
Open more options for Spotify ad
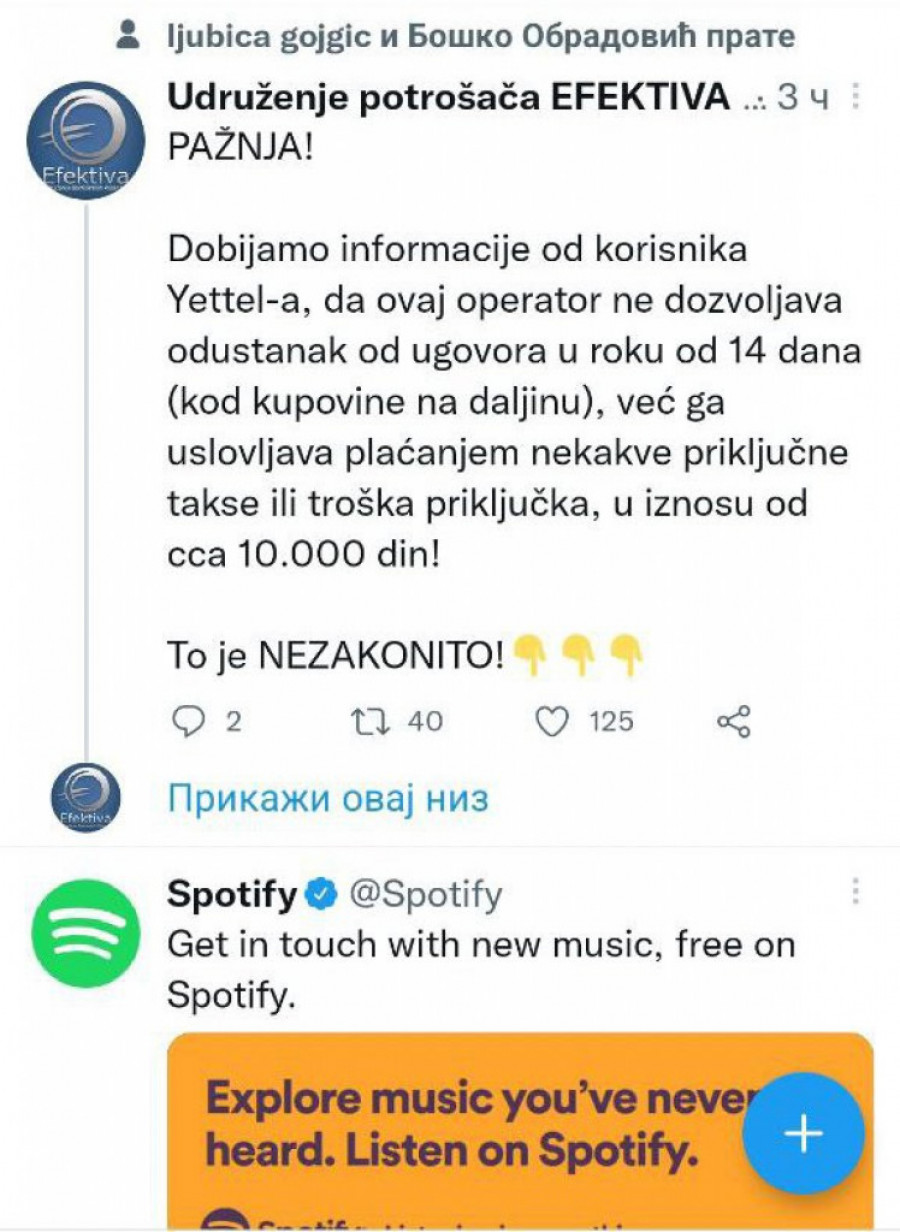(856, 892)
